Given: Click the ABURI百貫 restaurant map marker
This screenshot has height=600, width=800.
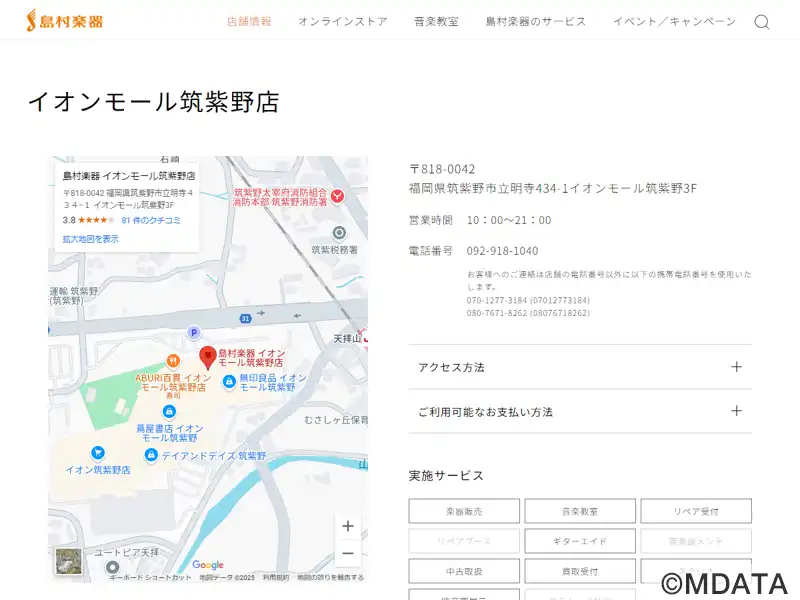Looking at the screenshot, I should tap(173, 361).
